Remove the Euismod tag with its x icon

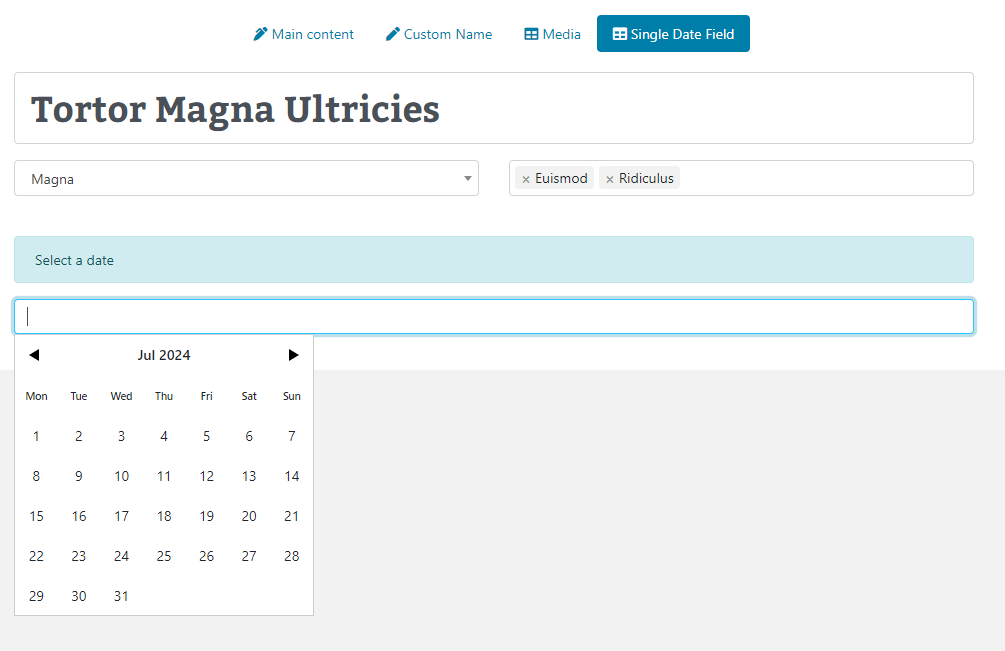click(526, 178)
